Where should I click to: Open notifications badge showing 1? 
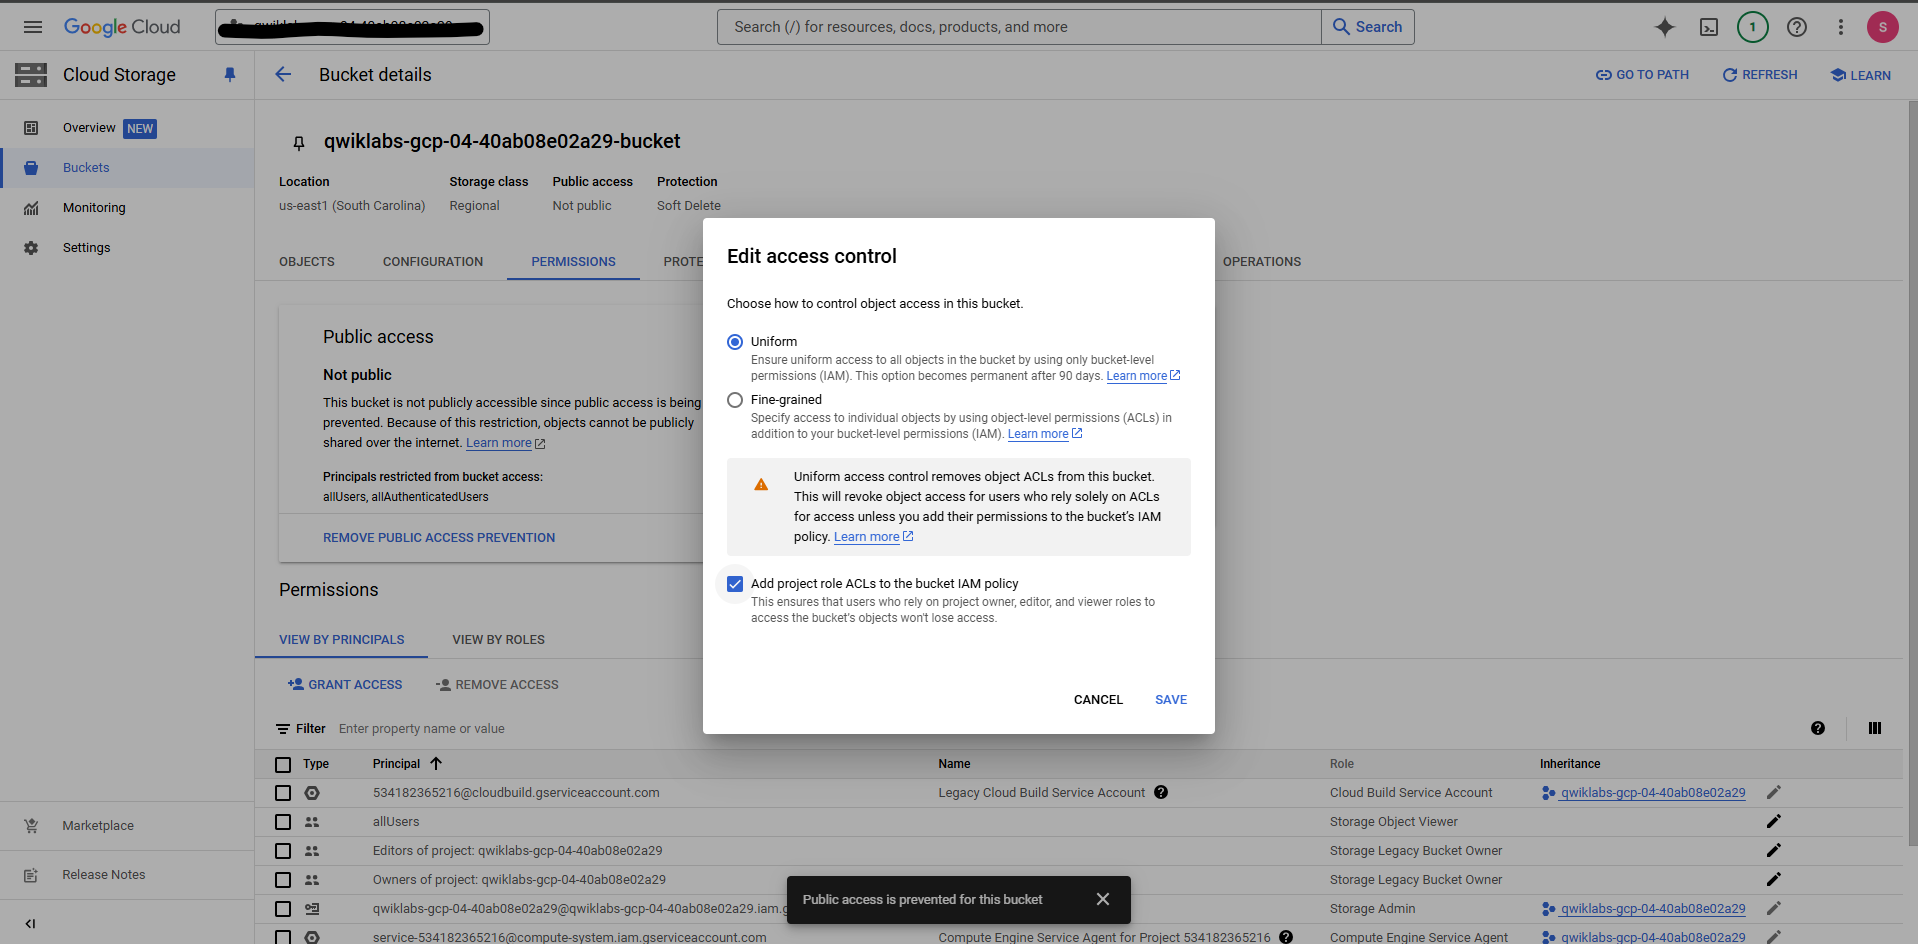[x=1752, y=27]
